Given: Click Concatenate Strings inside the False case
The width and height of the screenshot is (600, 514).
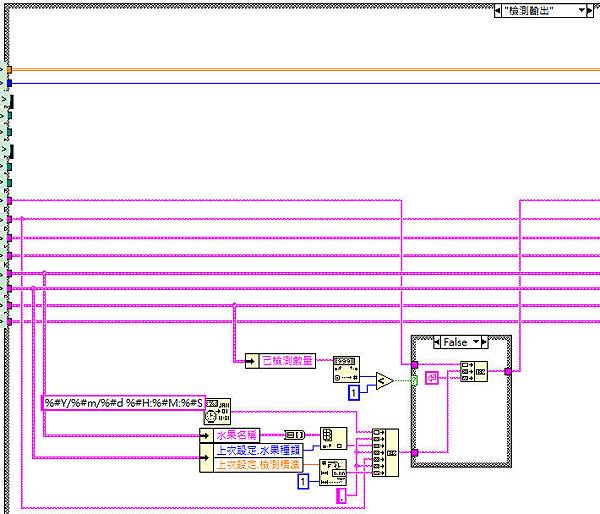Looking at the screenshot, I should point(474,371).
